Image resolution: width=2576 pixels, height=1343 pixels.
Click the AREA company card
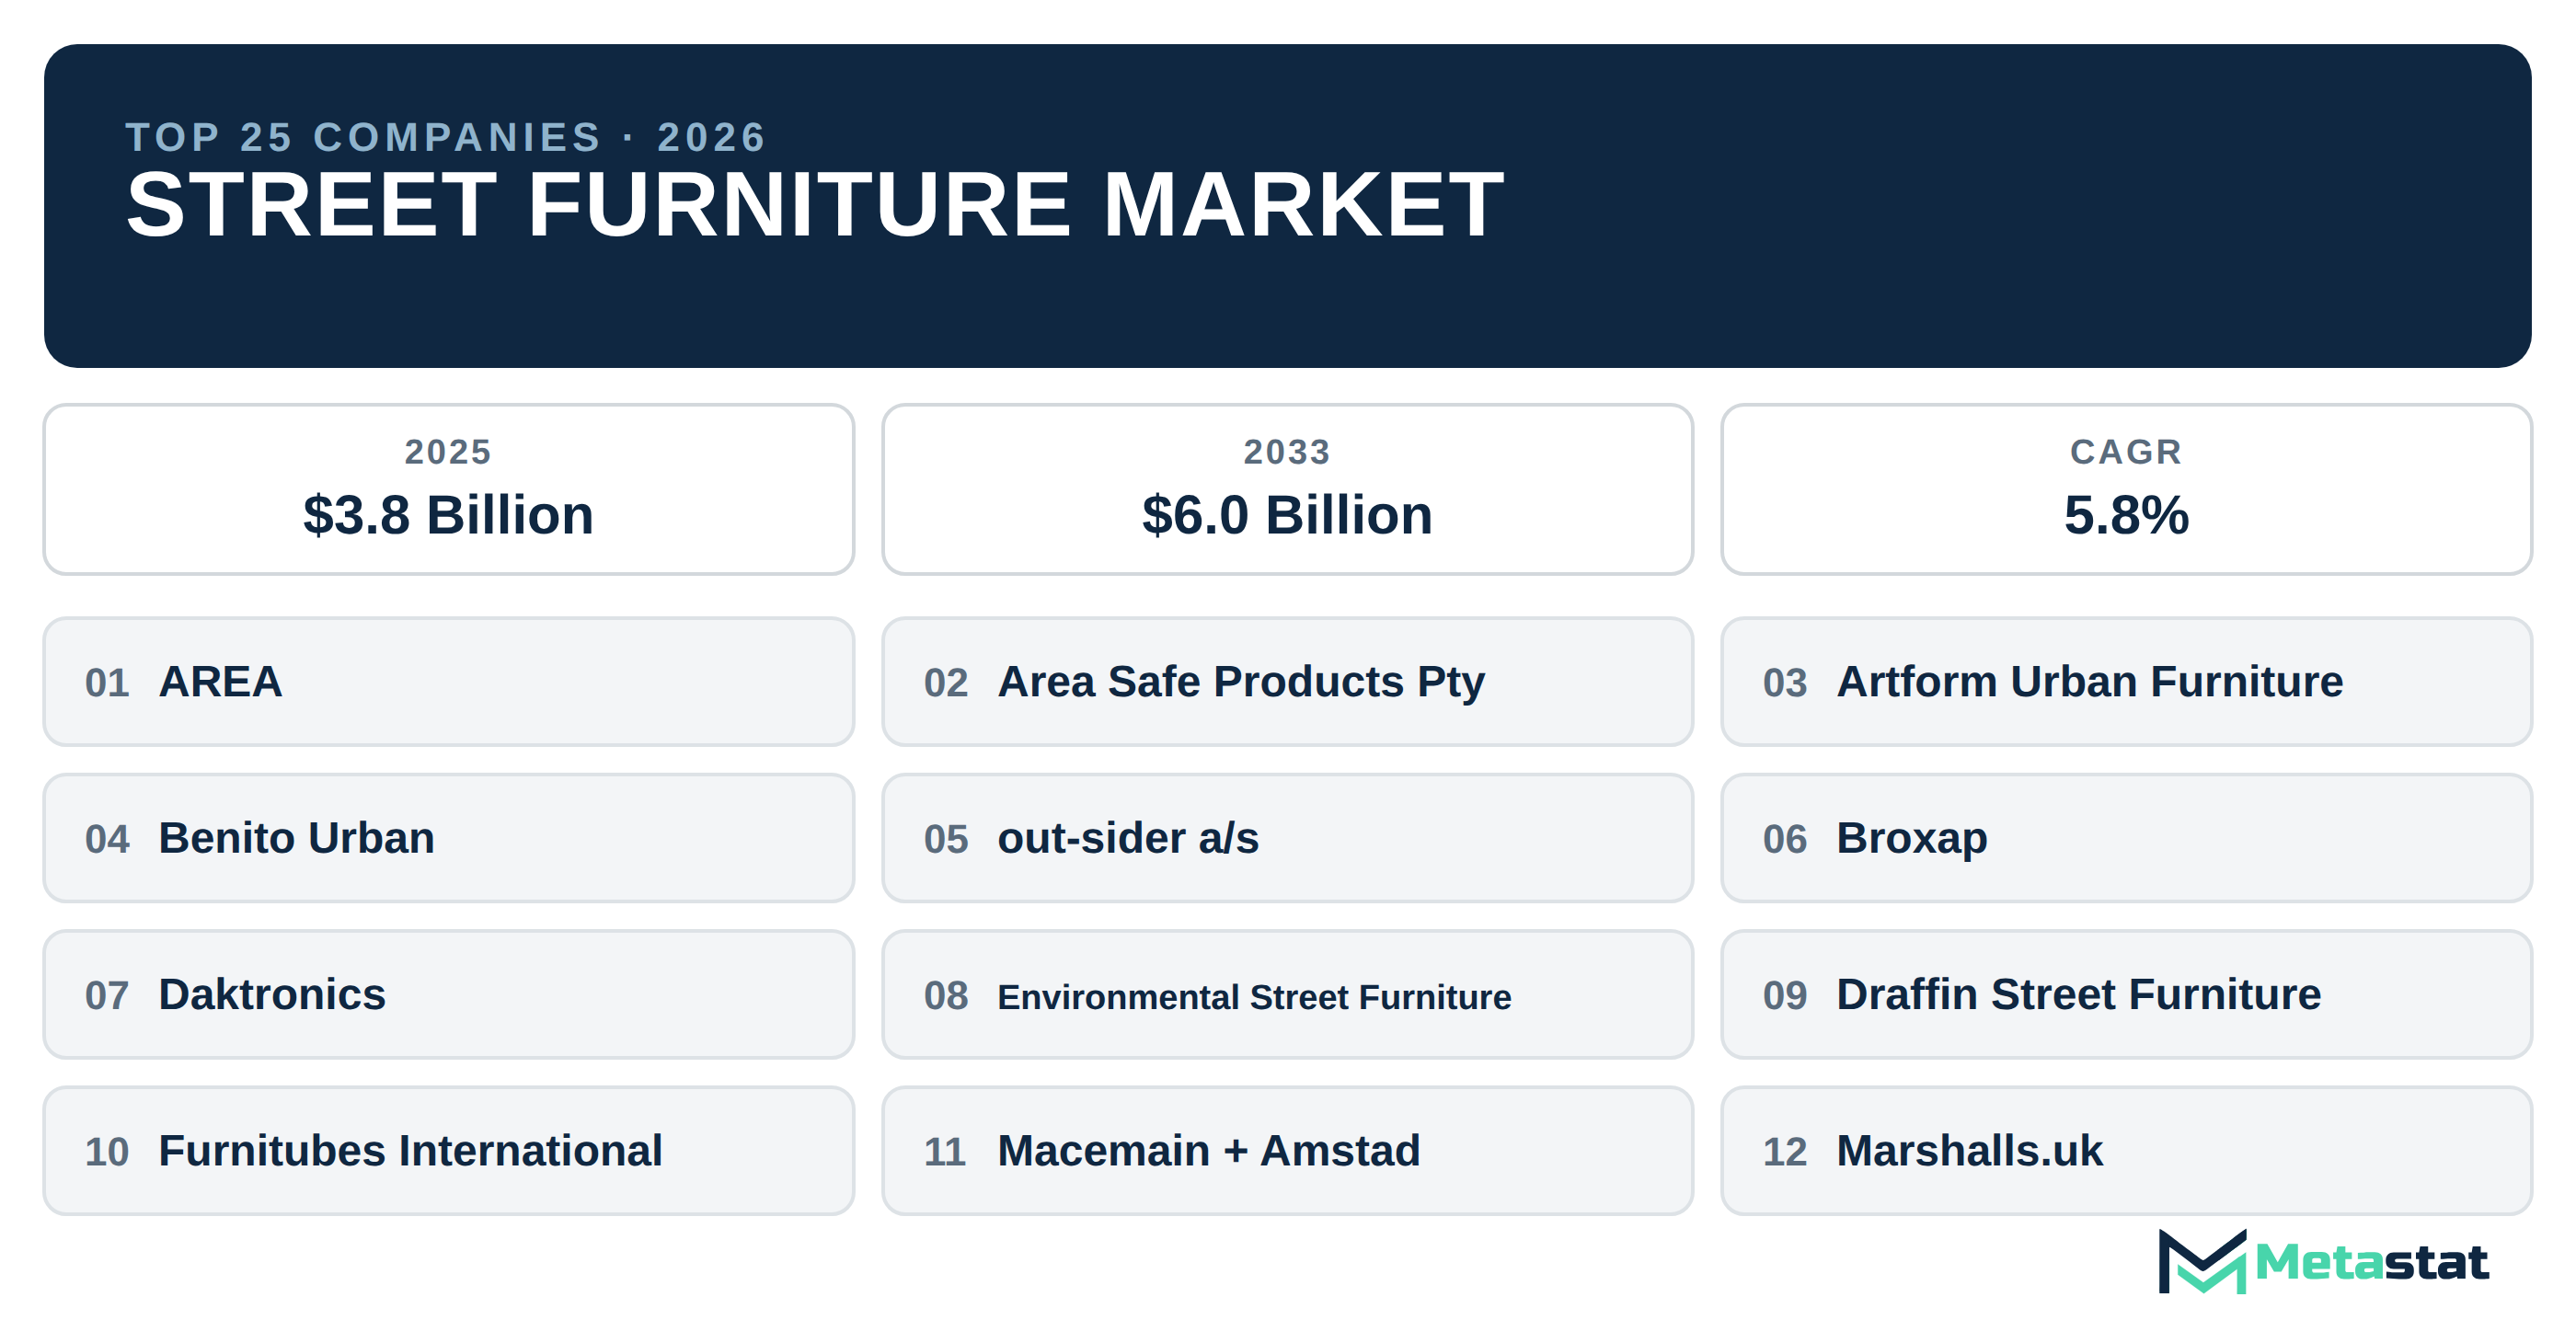[x=449, y=682]
